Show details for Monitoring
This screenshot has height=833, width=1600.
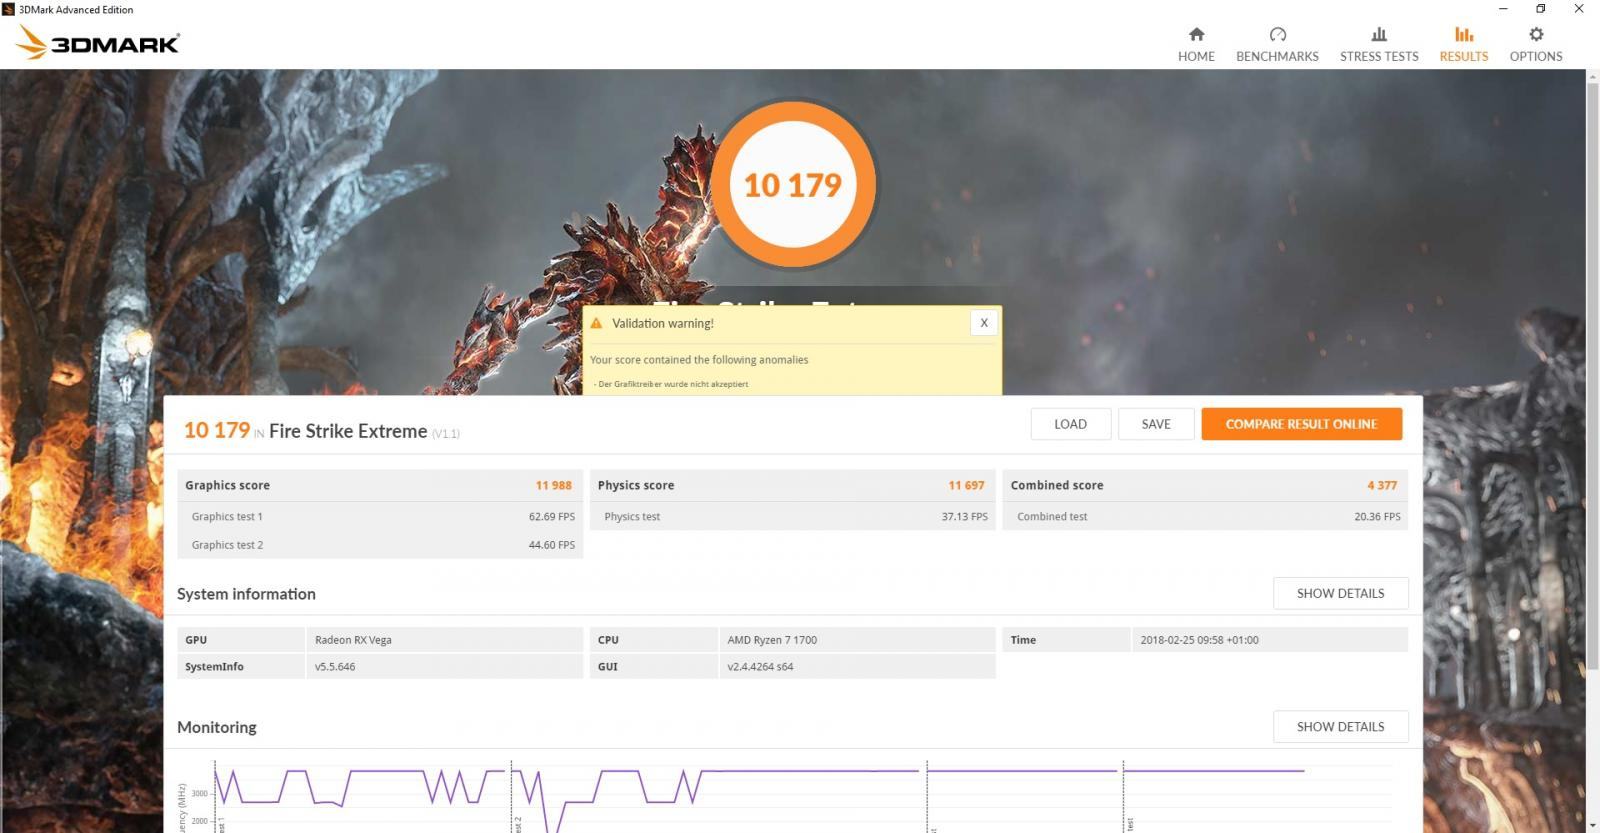click(x=1340, y=727)
